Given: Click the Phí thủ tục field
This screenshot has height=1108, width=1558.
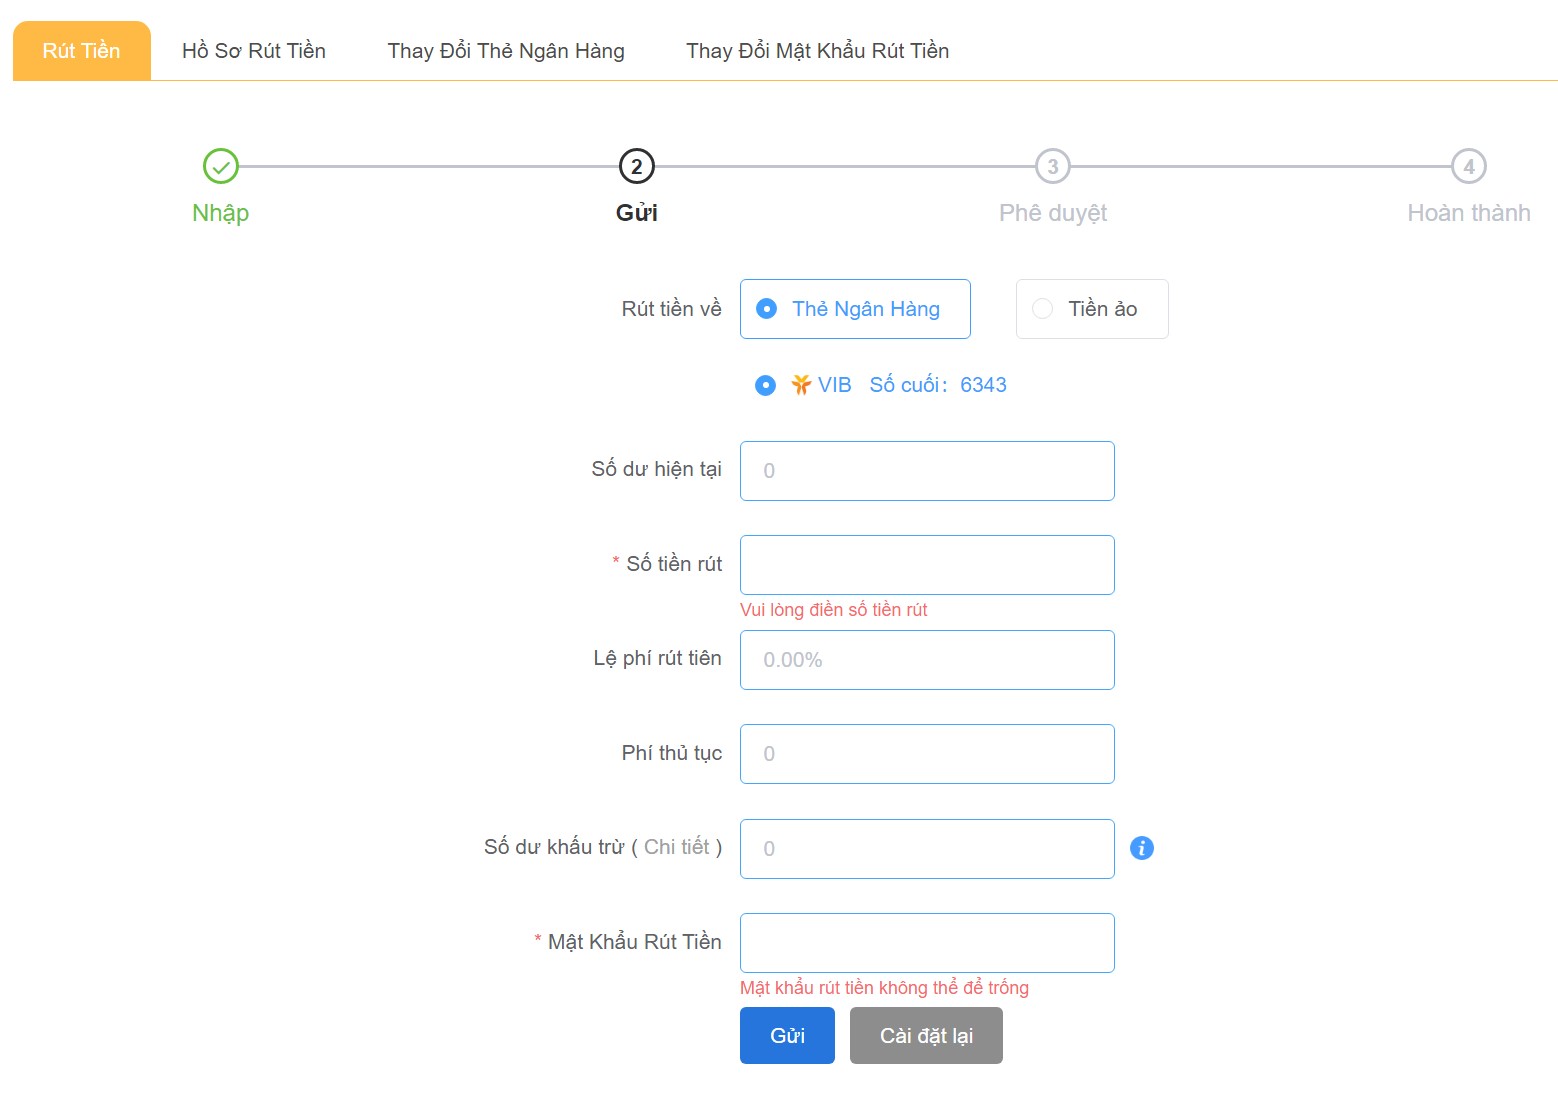Looking at the screenshot, I should point(927,754).
